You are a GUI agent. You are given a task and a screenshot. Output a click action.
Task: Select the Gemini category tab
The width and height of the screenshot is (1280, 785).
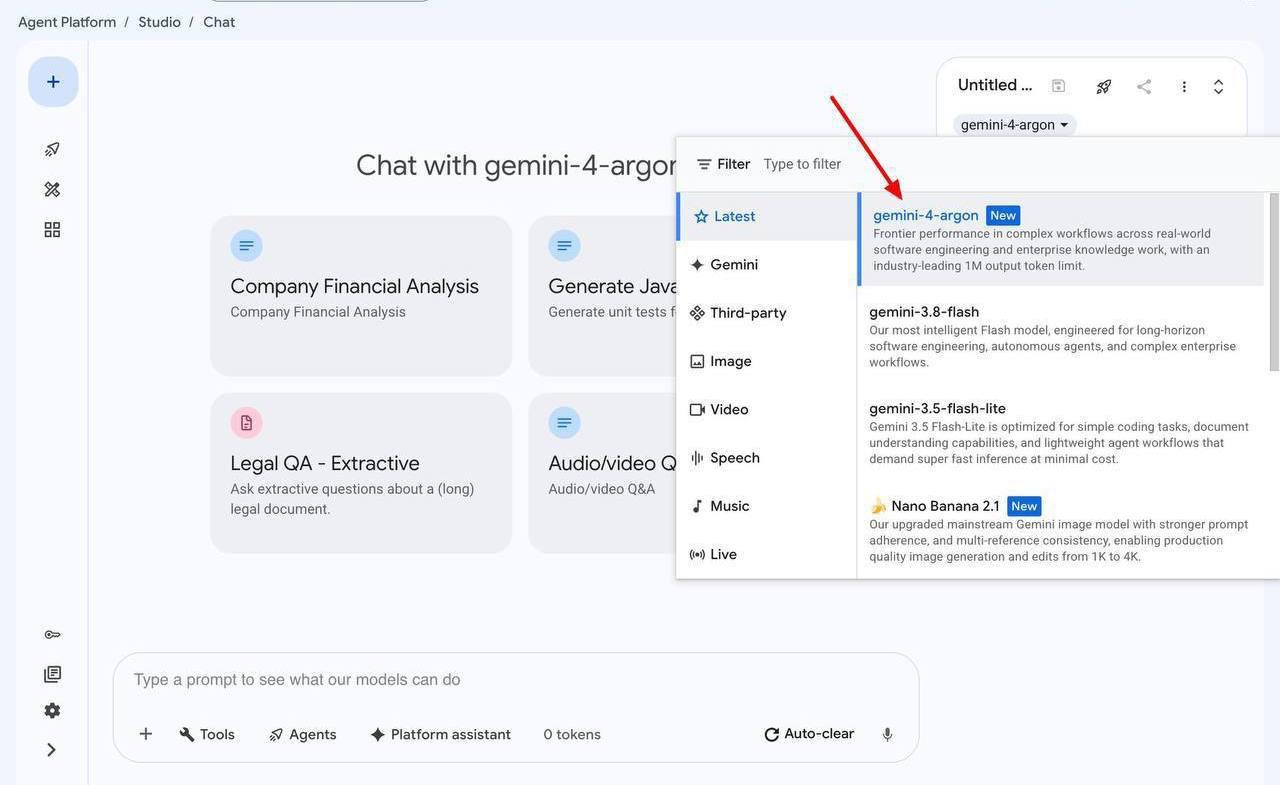(x=767, y=265)
